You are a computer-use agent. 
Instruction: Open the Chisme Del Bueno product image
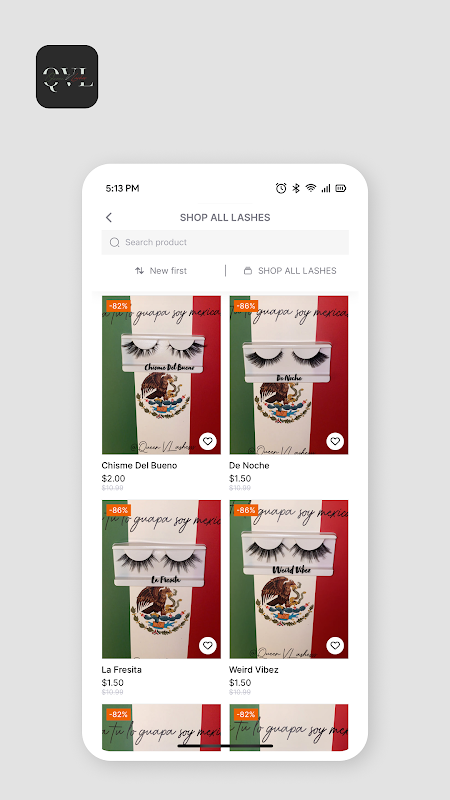pos(161,375)
